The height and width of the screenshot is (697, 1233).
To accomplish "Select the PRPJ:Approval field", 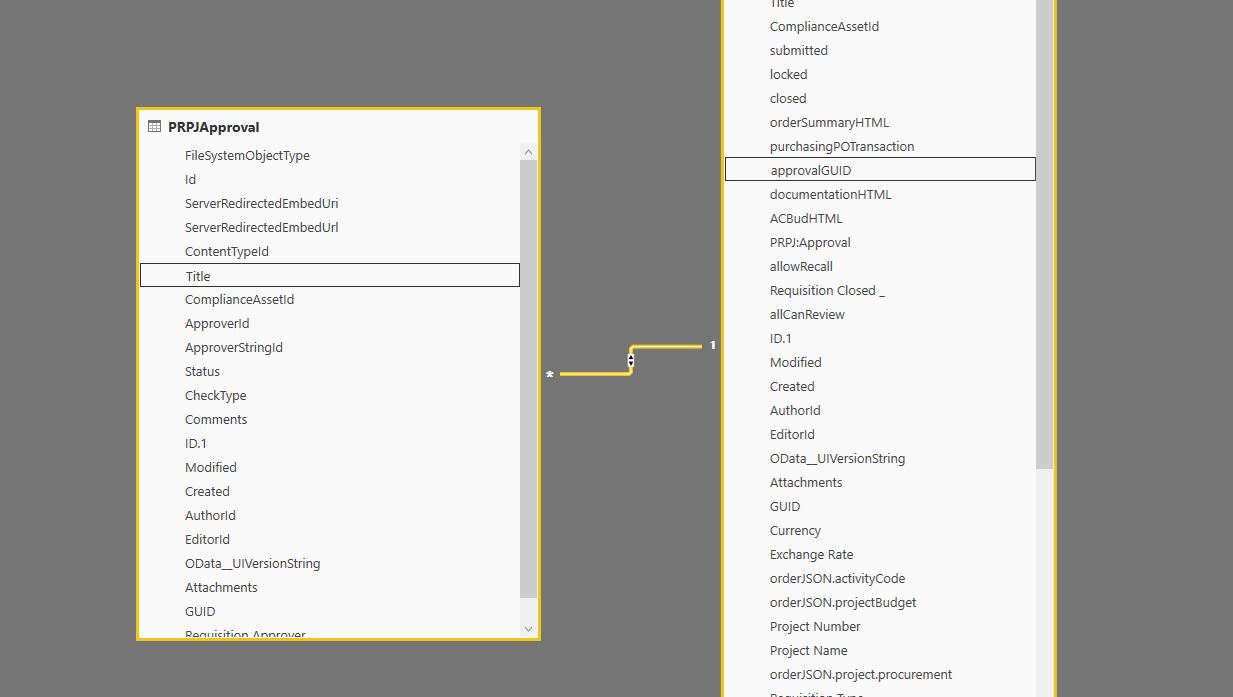I will click(810, 242).
